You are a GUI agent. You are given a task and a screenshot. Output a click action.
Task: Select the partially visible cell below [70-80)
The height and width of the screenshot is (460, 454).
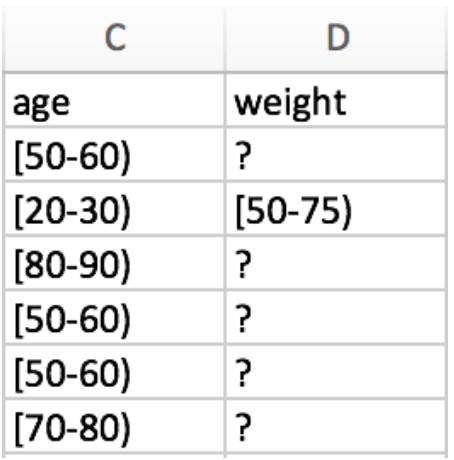point(114,457)
